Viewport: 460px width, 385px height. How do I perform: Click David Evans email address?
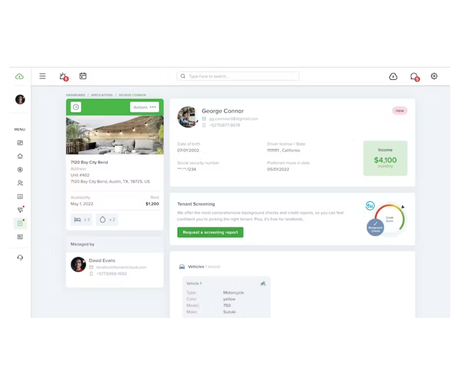(x=121, y=267)
